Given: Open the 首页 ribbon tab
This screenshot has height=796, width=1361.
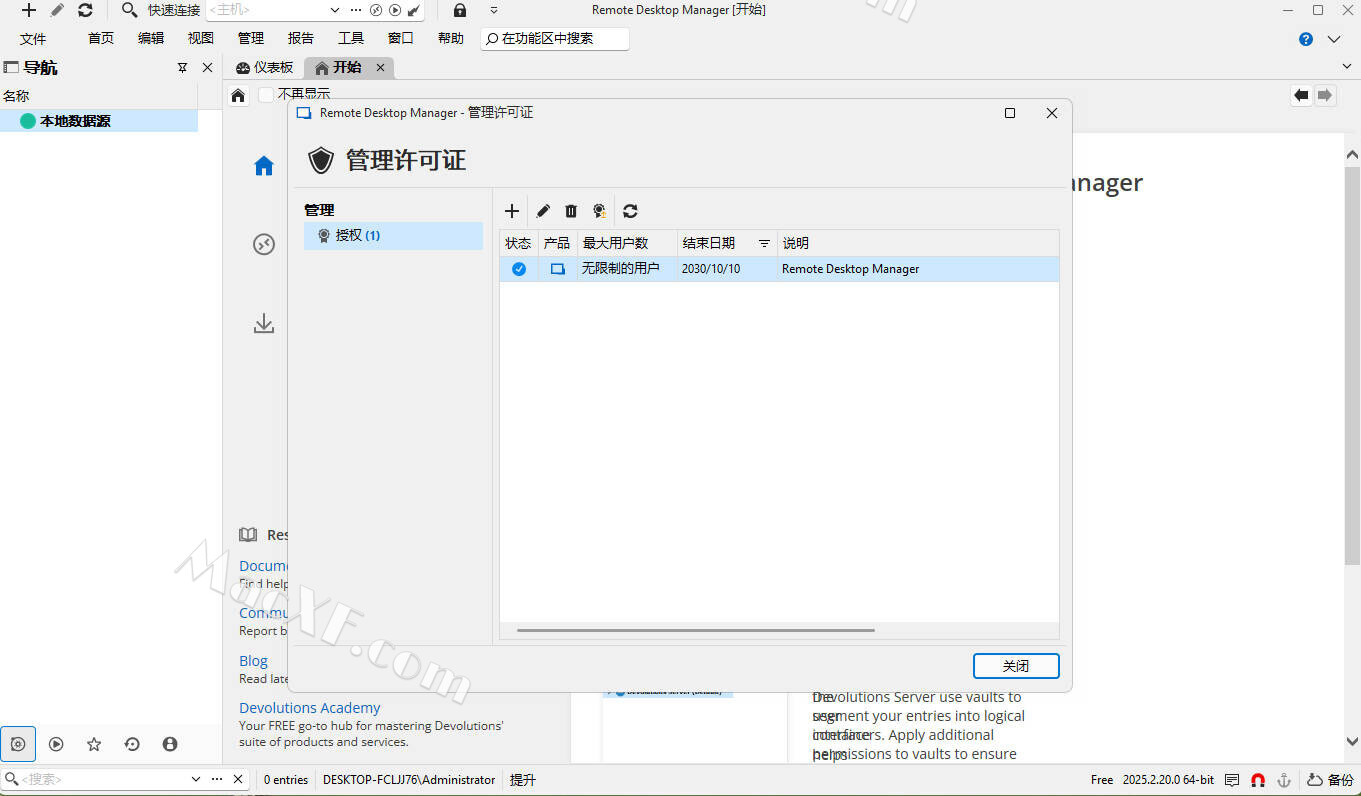Looking at the screenshot, I should click(101, 39).
